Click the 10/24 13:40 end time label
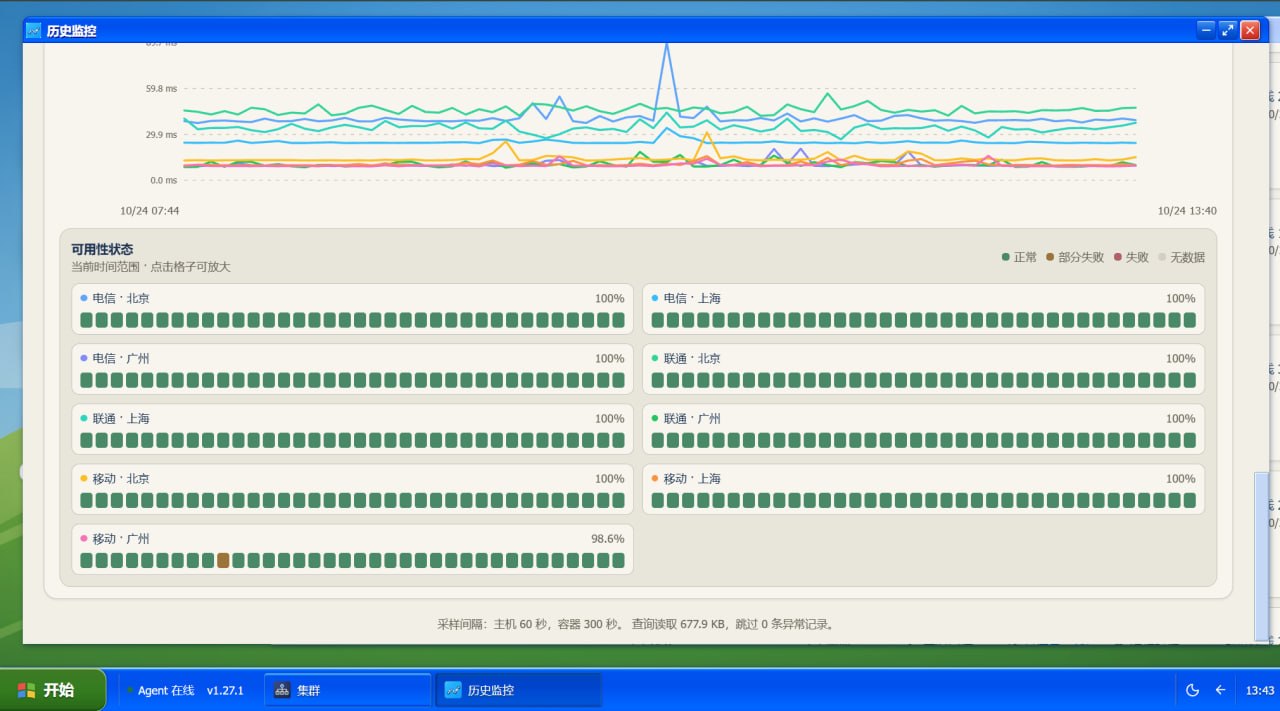1280x711 pixels. point(1187,211)
